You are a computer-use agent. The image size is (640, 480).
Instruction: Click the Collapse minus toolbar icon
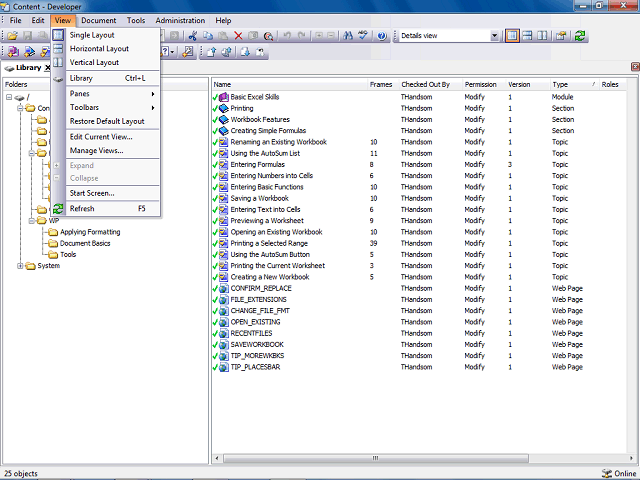point(331,36)
